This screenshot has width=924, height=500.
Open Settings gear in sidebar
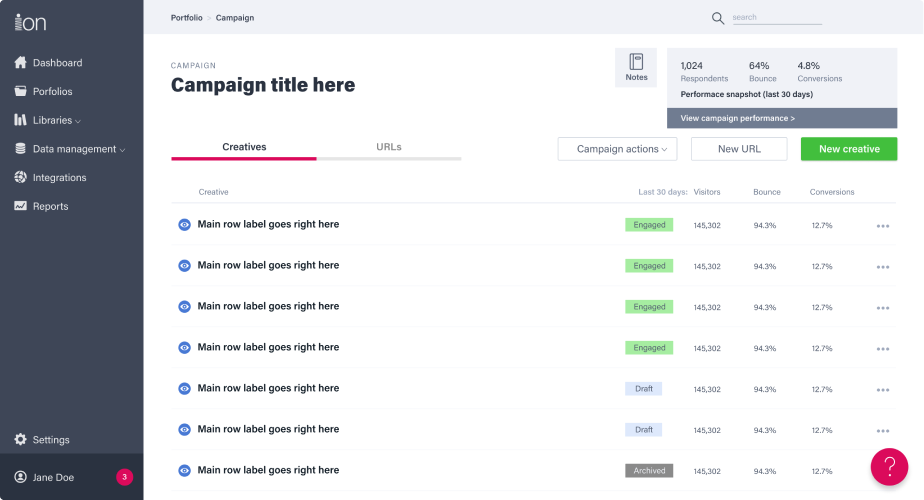click(x=21, y=439)
